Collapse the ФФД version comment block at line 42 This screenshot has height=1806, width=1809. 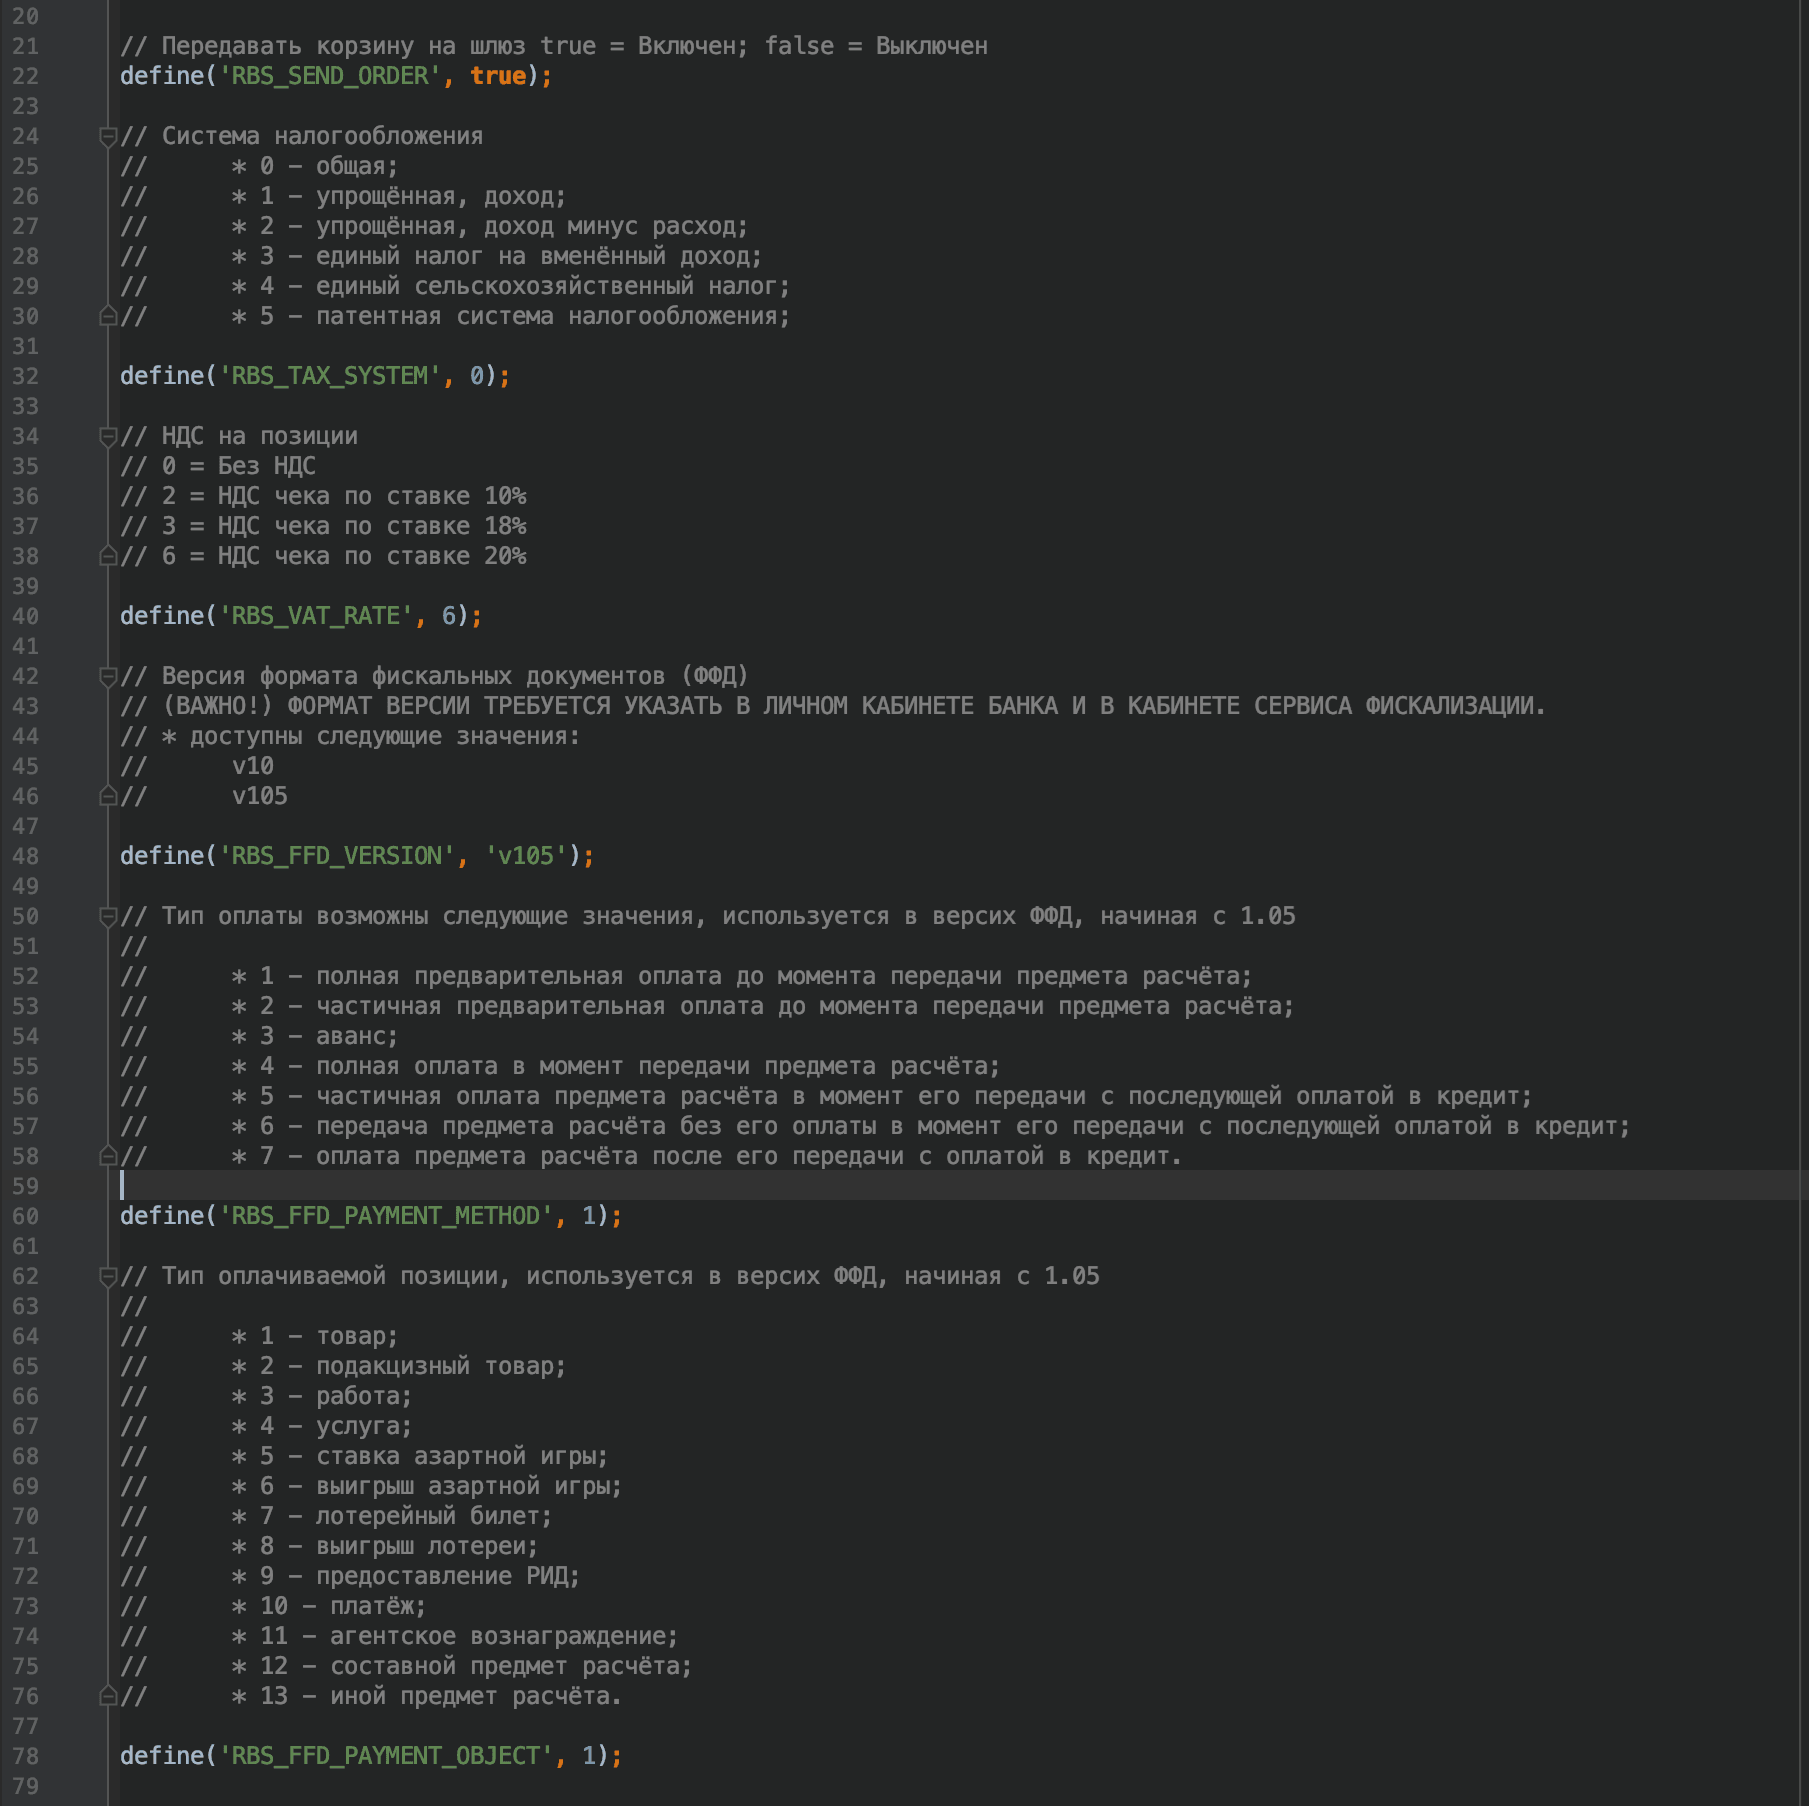coord(108,677)
